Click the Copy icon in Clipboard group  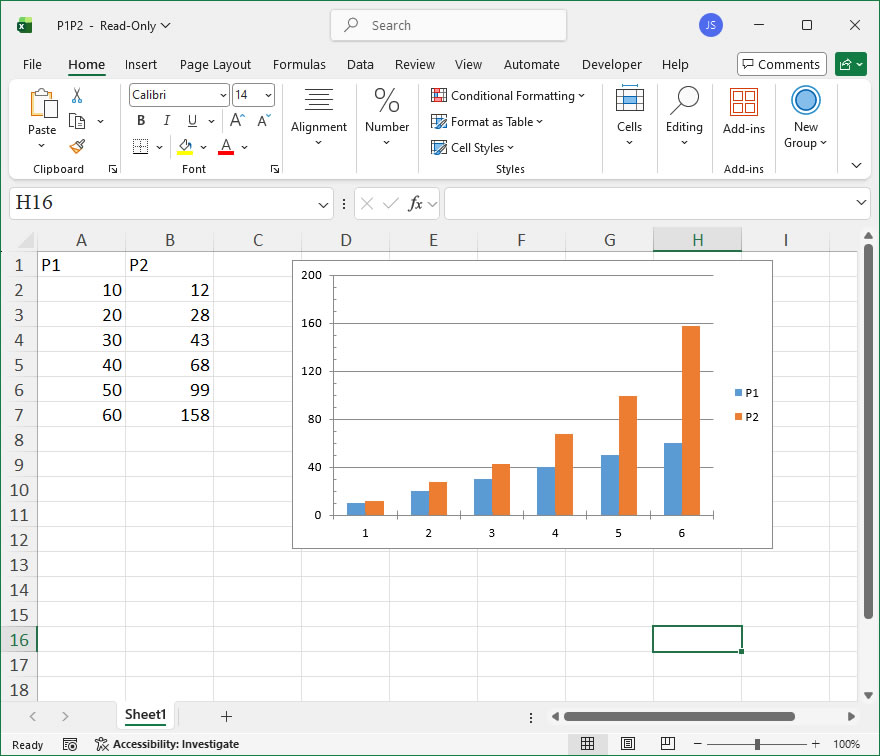tap(77, 121)
